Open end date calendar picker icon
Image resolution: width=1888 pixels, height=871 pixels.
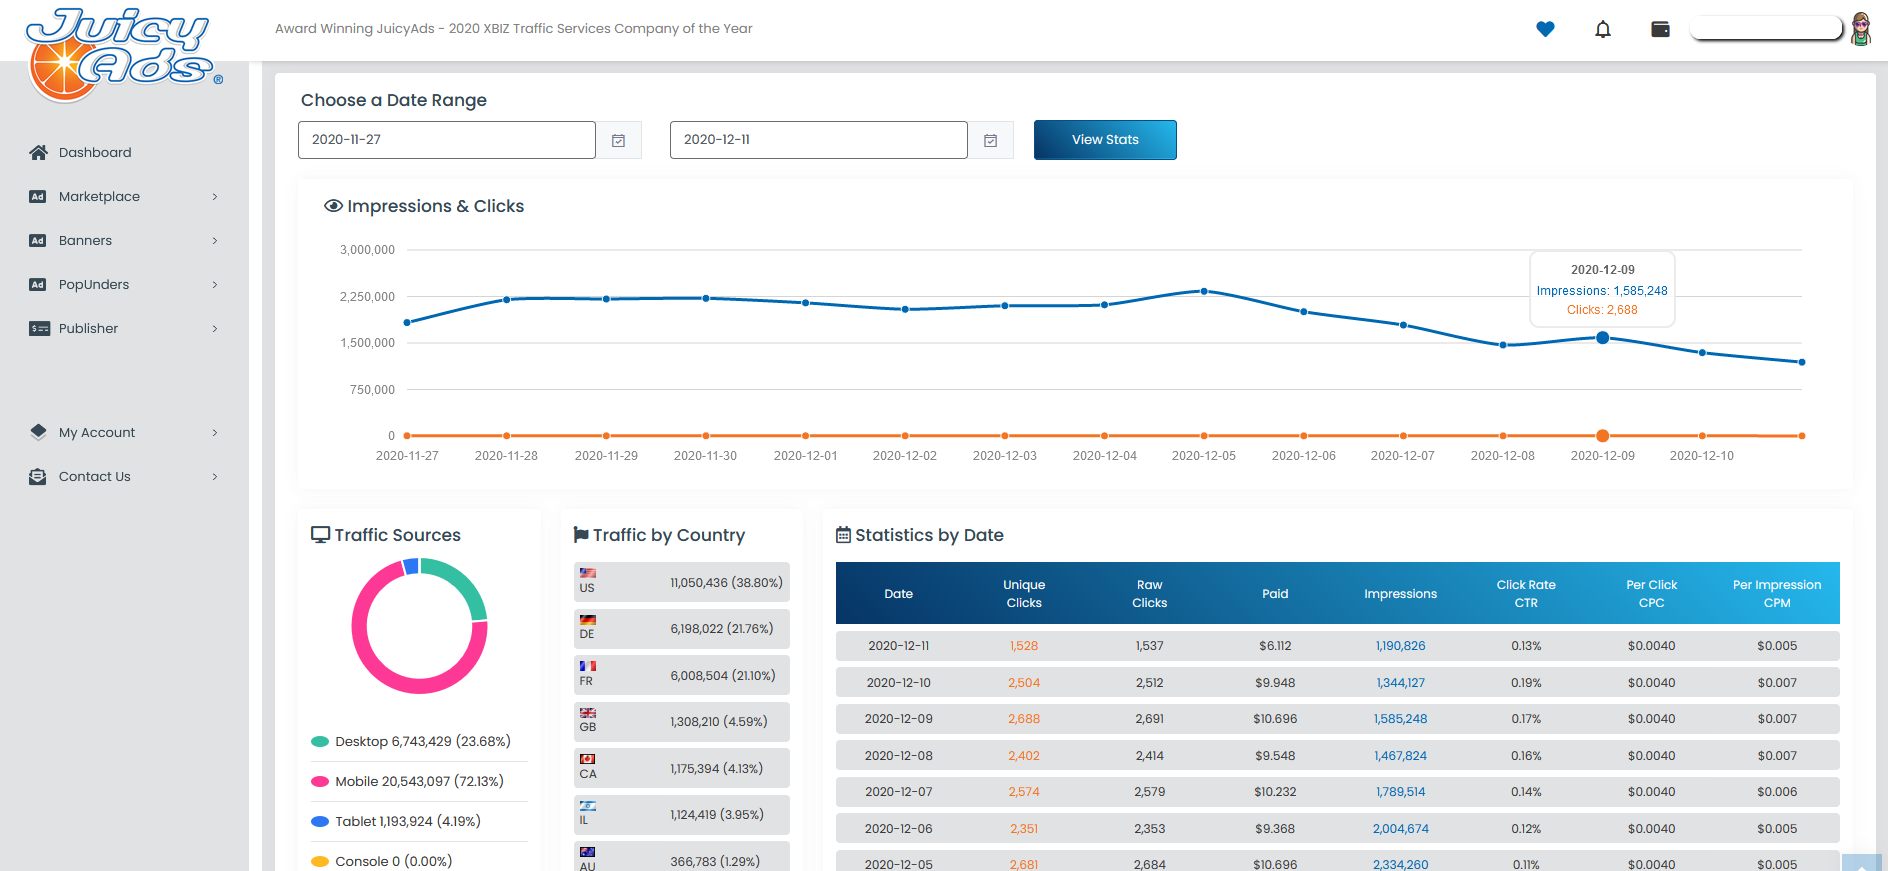(x=991, y=141)
